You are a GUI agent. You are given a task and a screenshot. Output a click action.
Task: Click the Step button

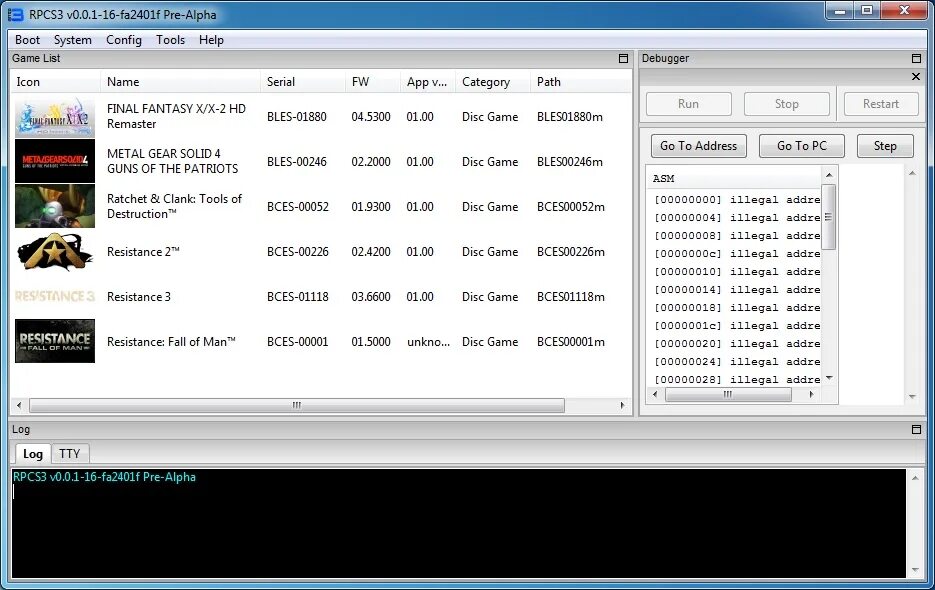(x=885, y=146)
